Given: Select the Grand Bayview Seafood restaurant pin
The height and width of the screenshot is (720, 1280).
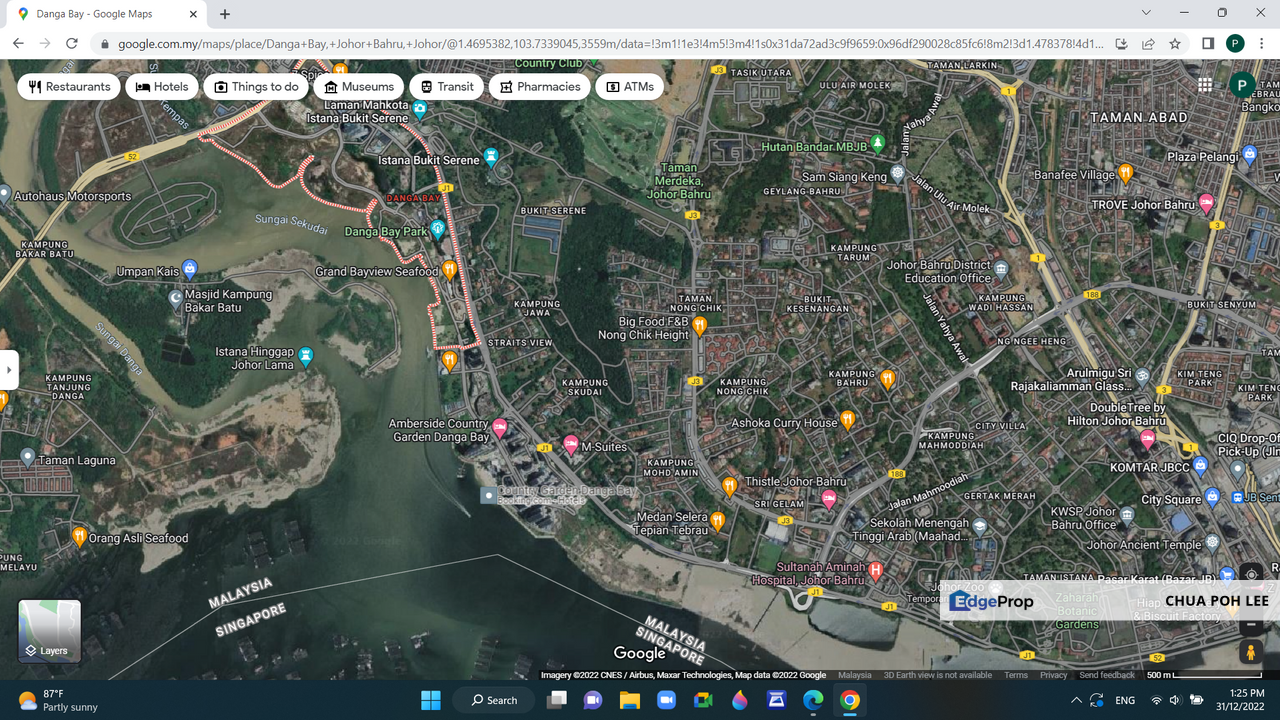Looking at the screenshot, I should click(450, 270).
